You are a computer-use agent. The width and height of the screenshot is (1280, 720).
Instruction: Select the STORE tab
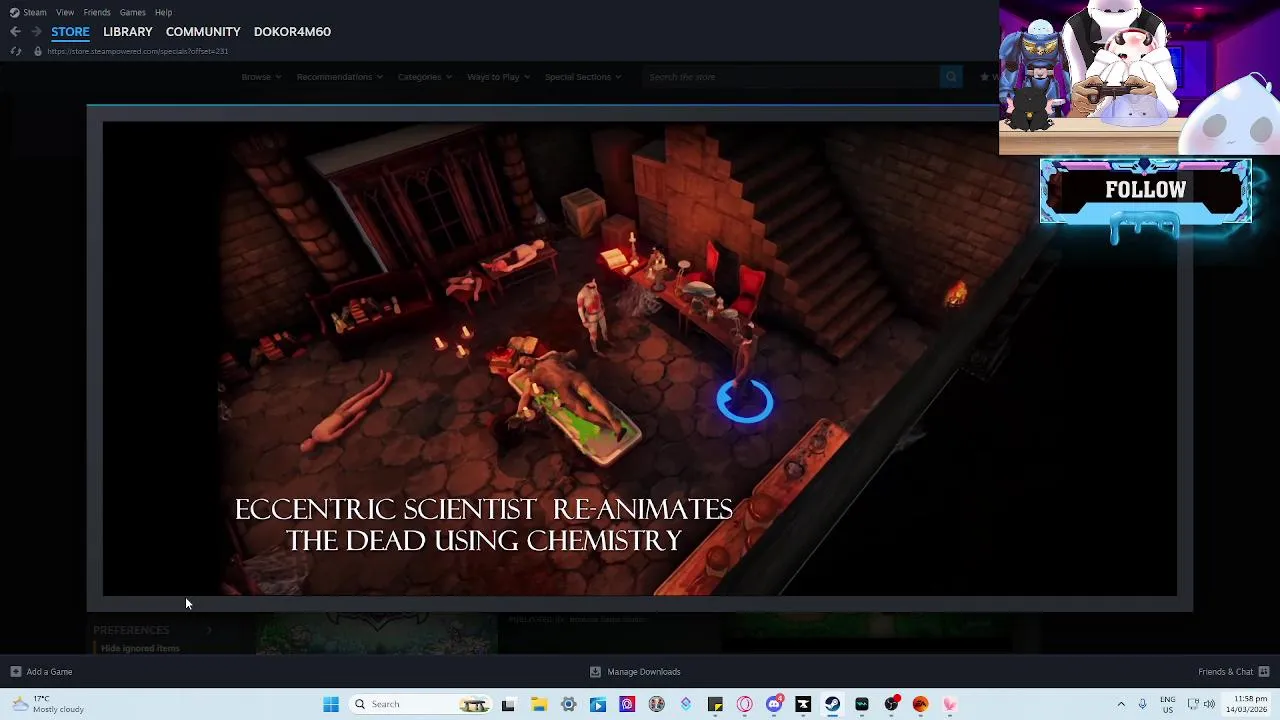(70, 32)
